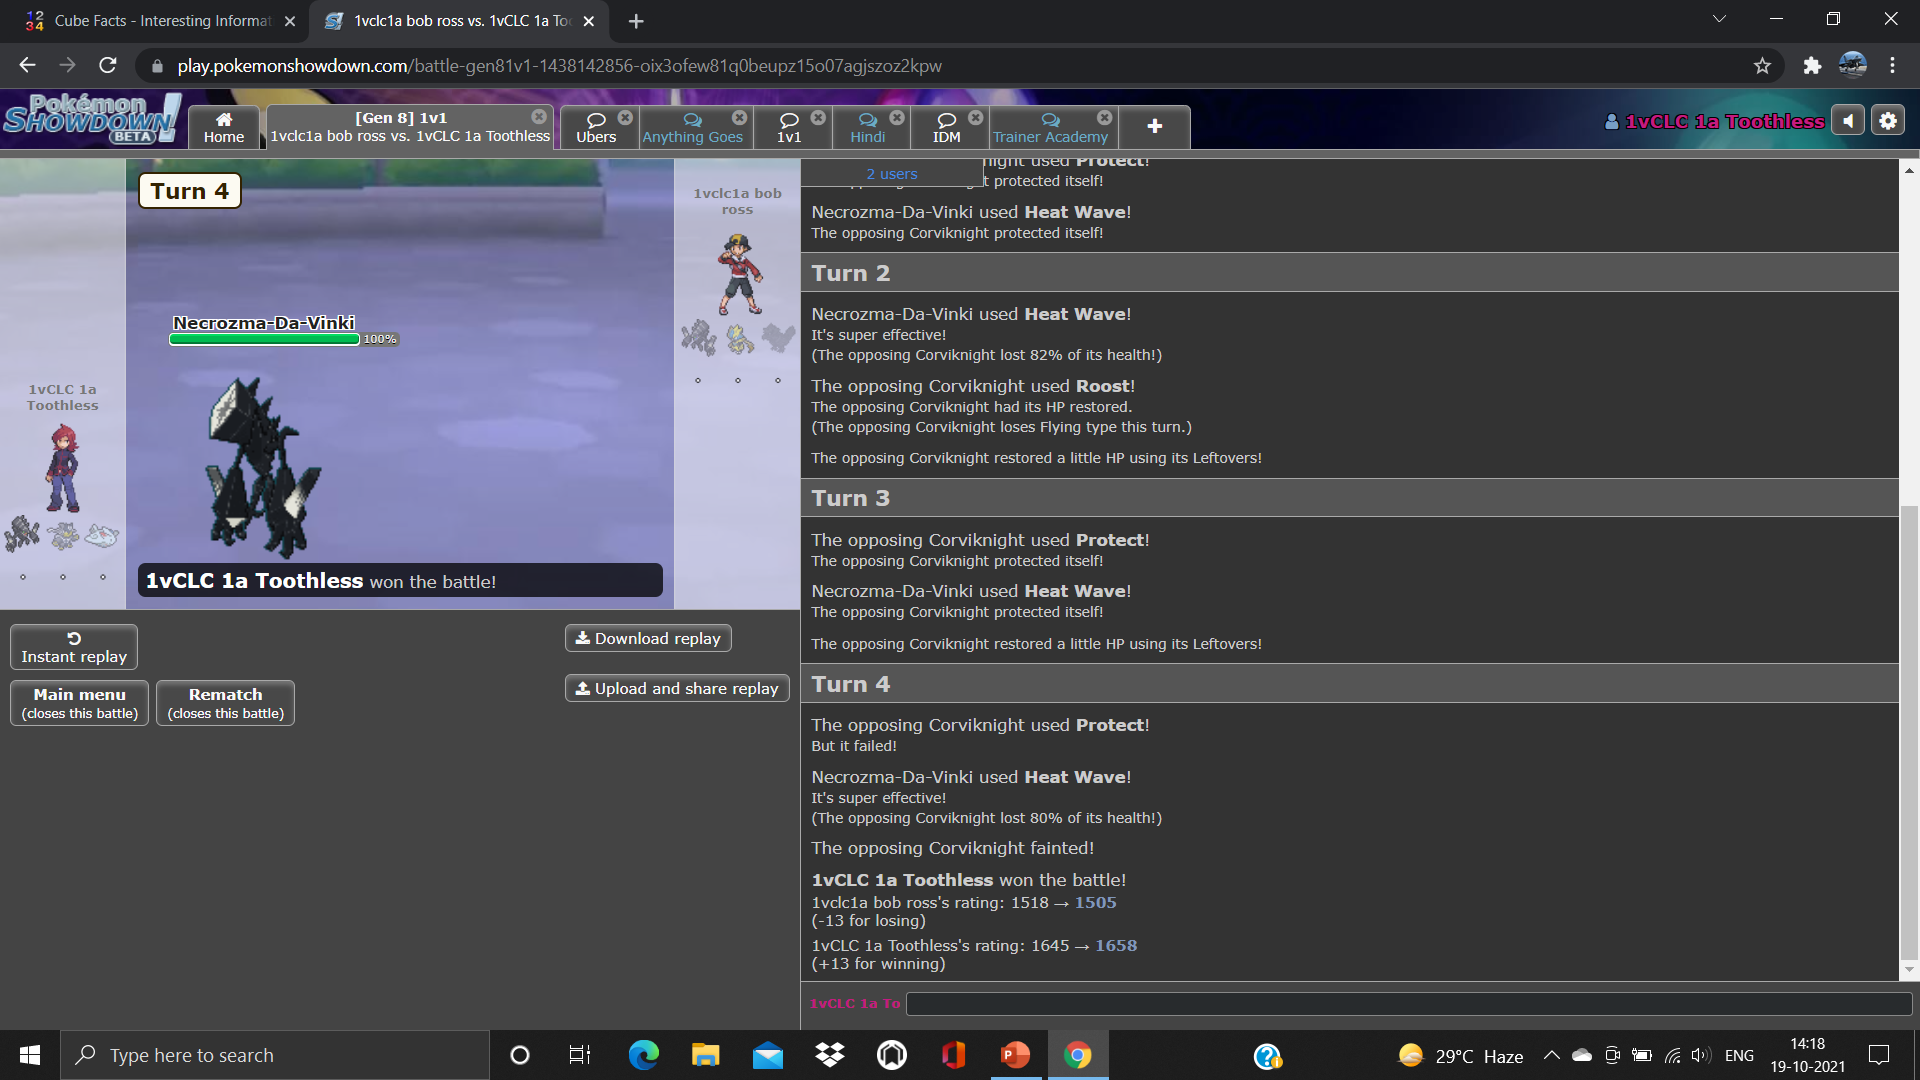Click 1vclc1a bob ross trainer avatar
1920x1080 pixels.
click(x=739, y=274)
